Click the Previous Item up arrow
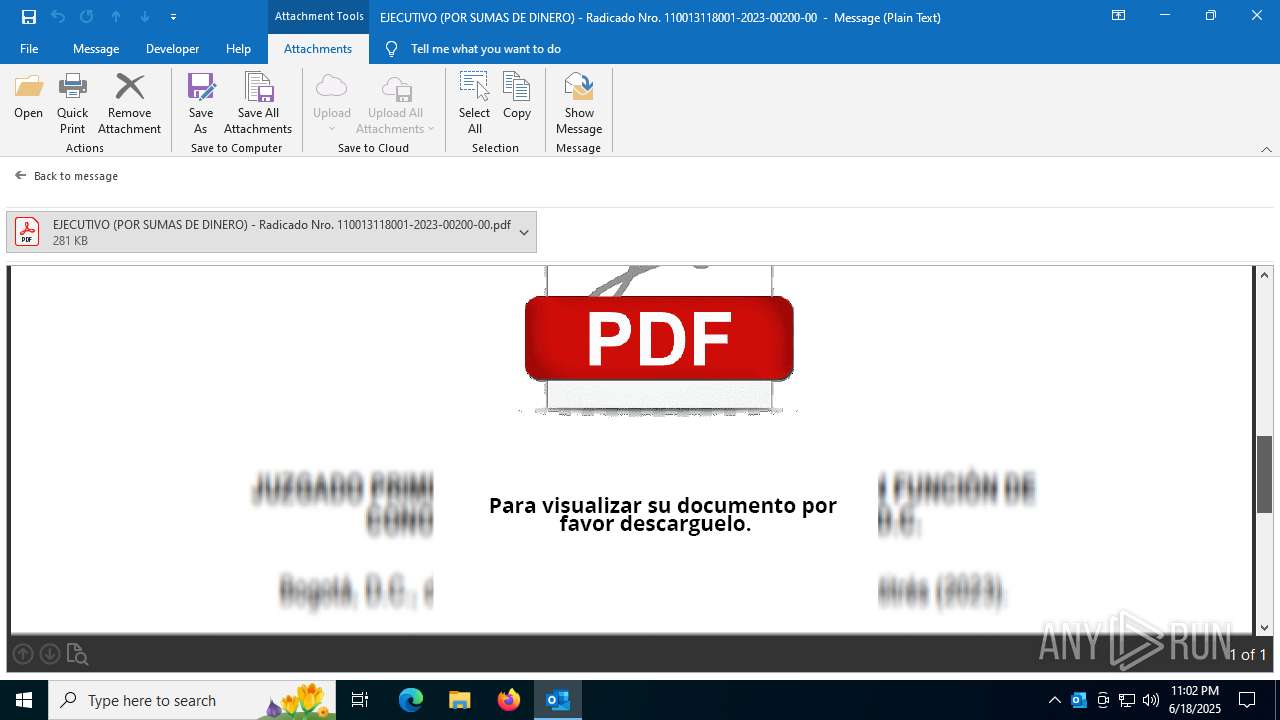1280x720 pixels. (x=116, y=17)
